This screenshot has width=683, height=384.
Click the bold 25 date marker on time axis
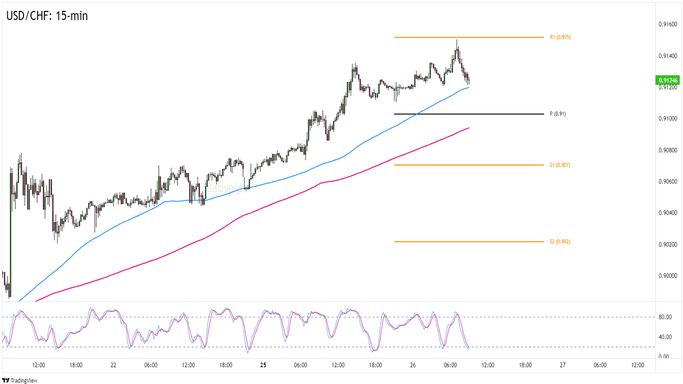coord(263,365)
